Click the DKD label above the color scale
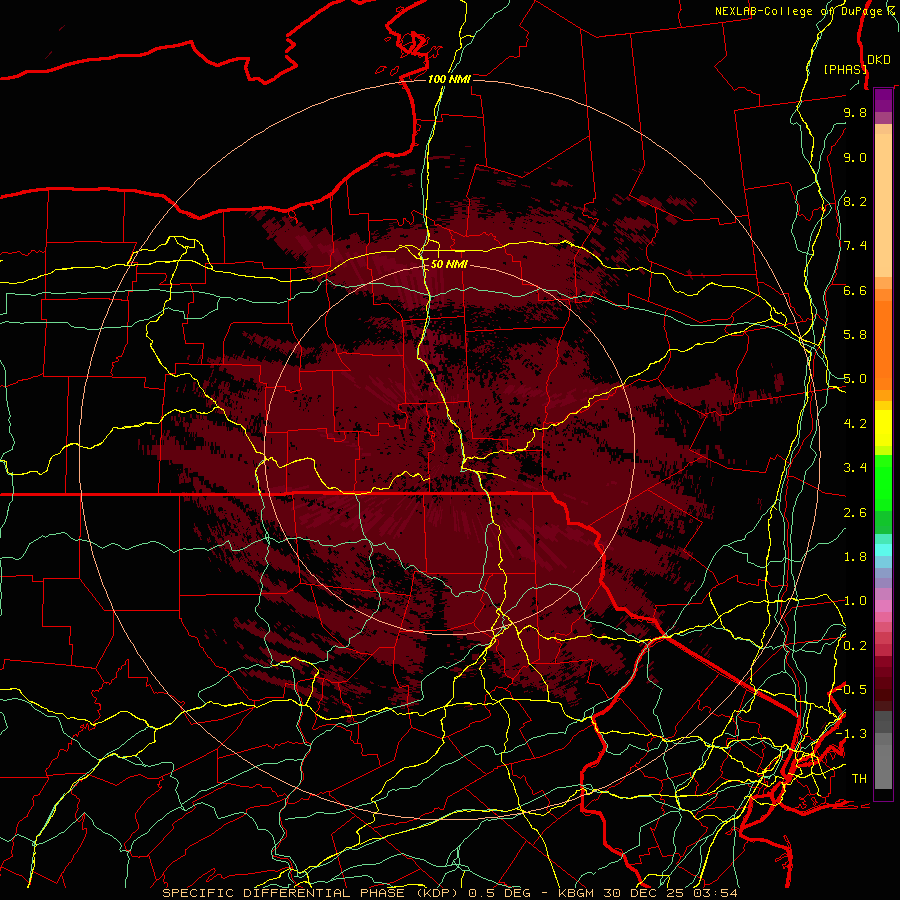Viewport: 900px width, 900px height. click(x=878, y=59)
